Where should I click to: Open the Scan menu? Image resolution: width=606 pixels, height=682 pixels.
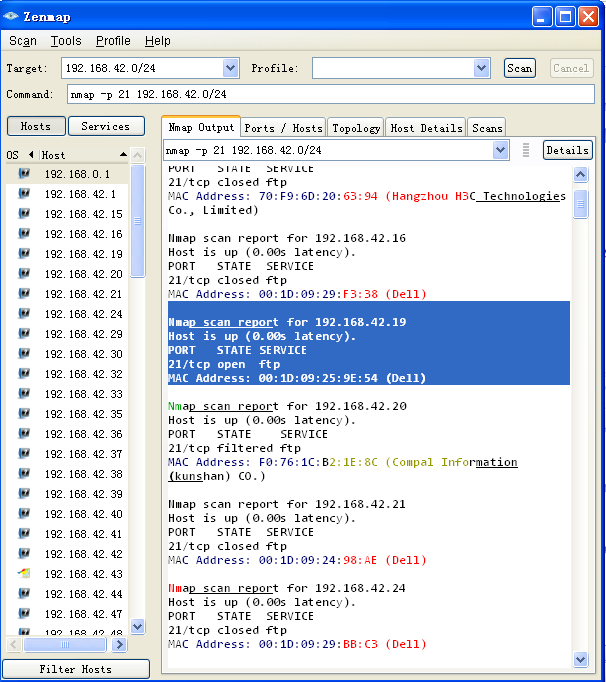pyautogui.click(x=23, y=41)
